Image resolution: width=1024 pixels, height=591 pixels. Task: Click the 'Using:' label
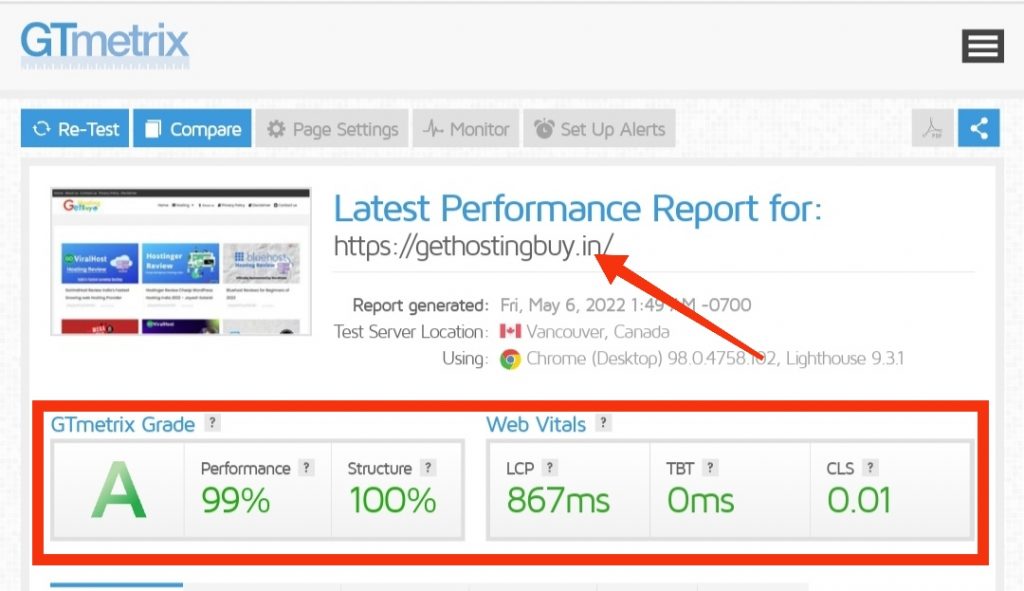coord(465,359)
